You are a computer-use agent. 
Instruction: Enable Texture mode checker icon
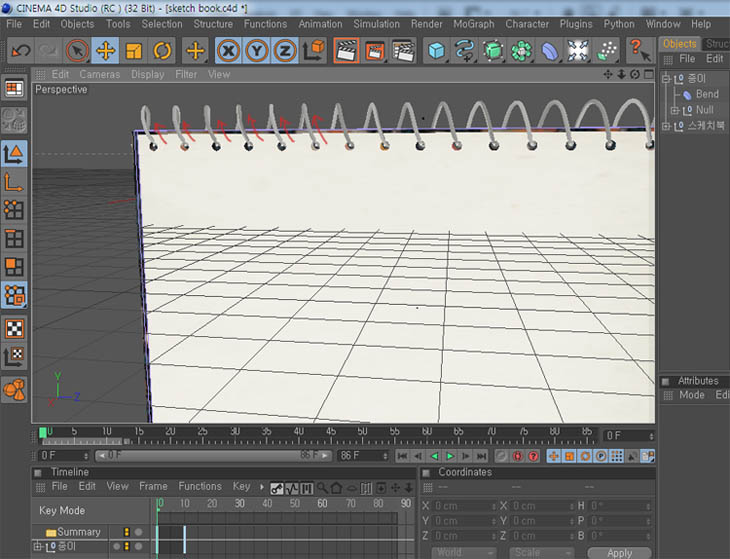point(14,329)
